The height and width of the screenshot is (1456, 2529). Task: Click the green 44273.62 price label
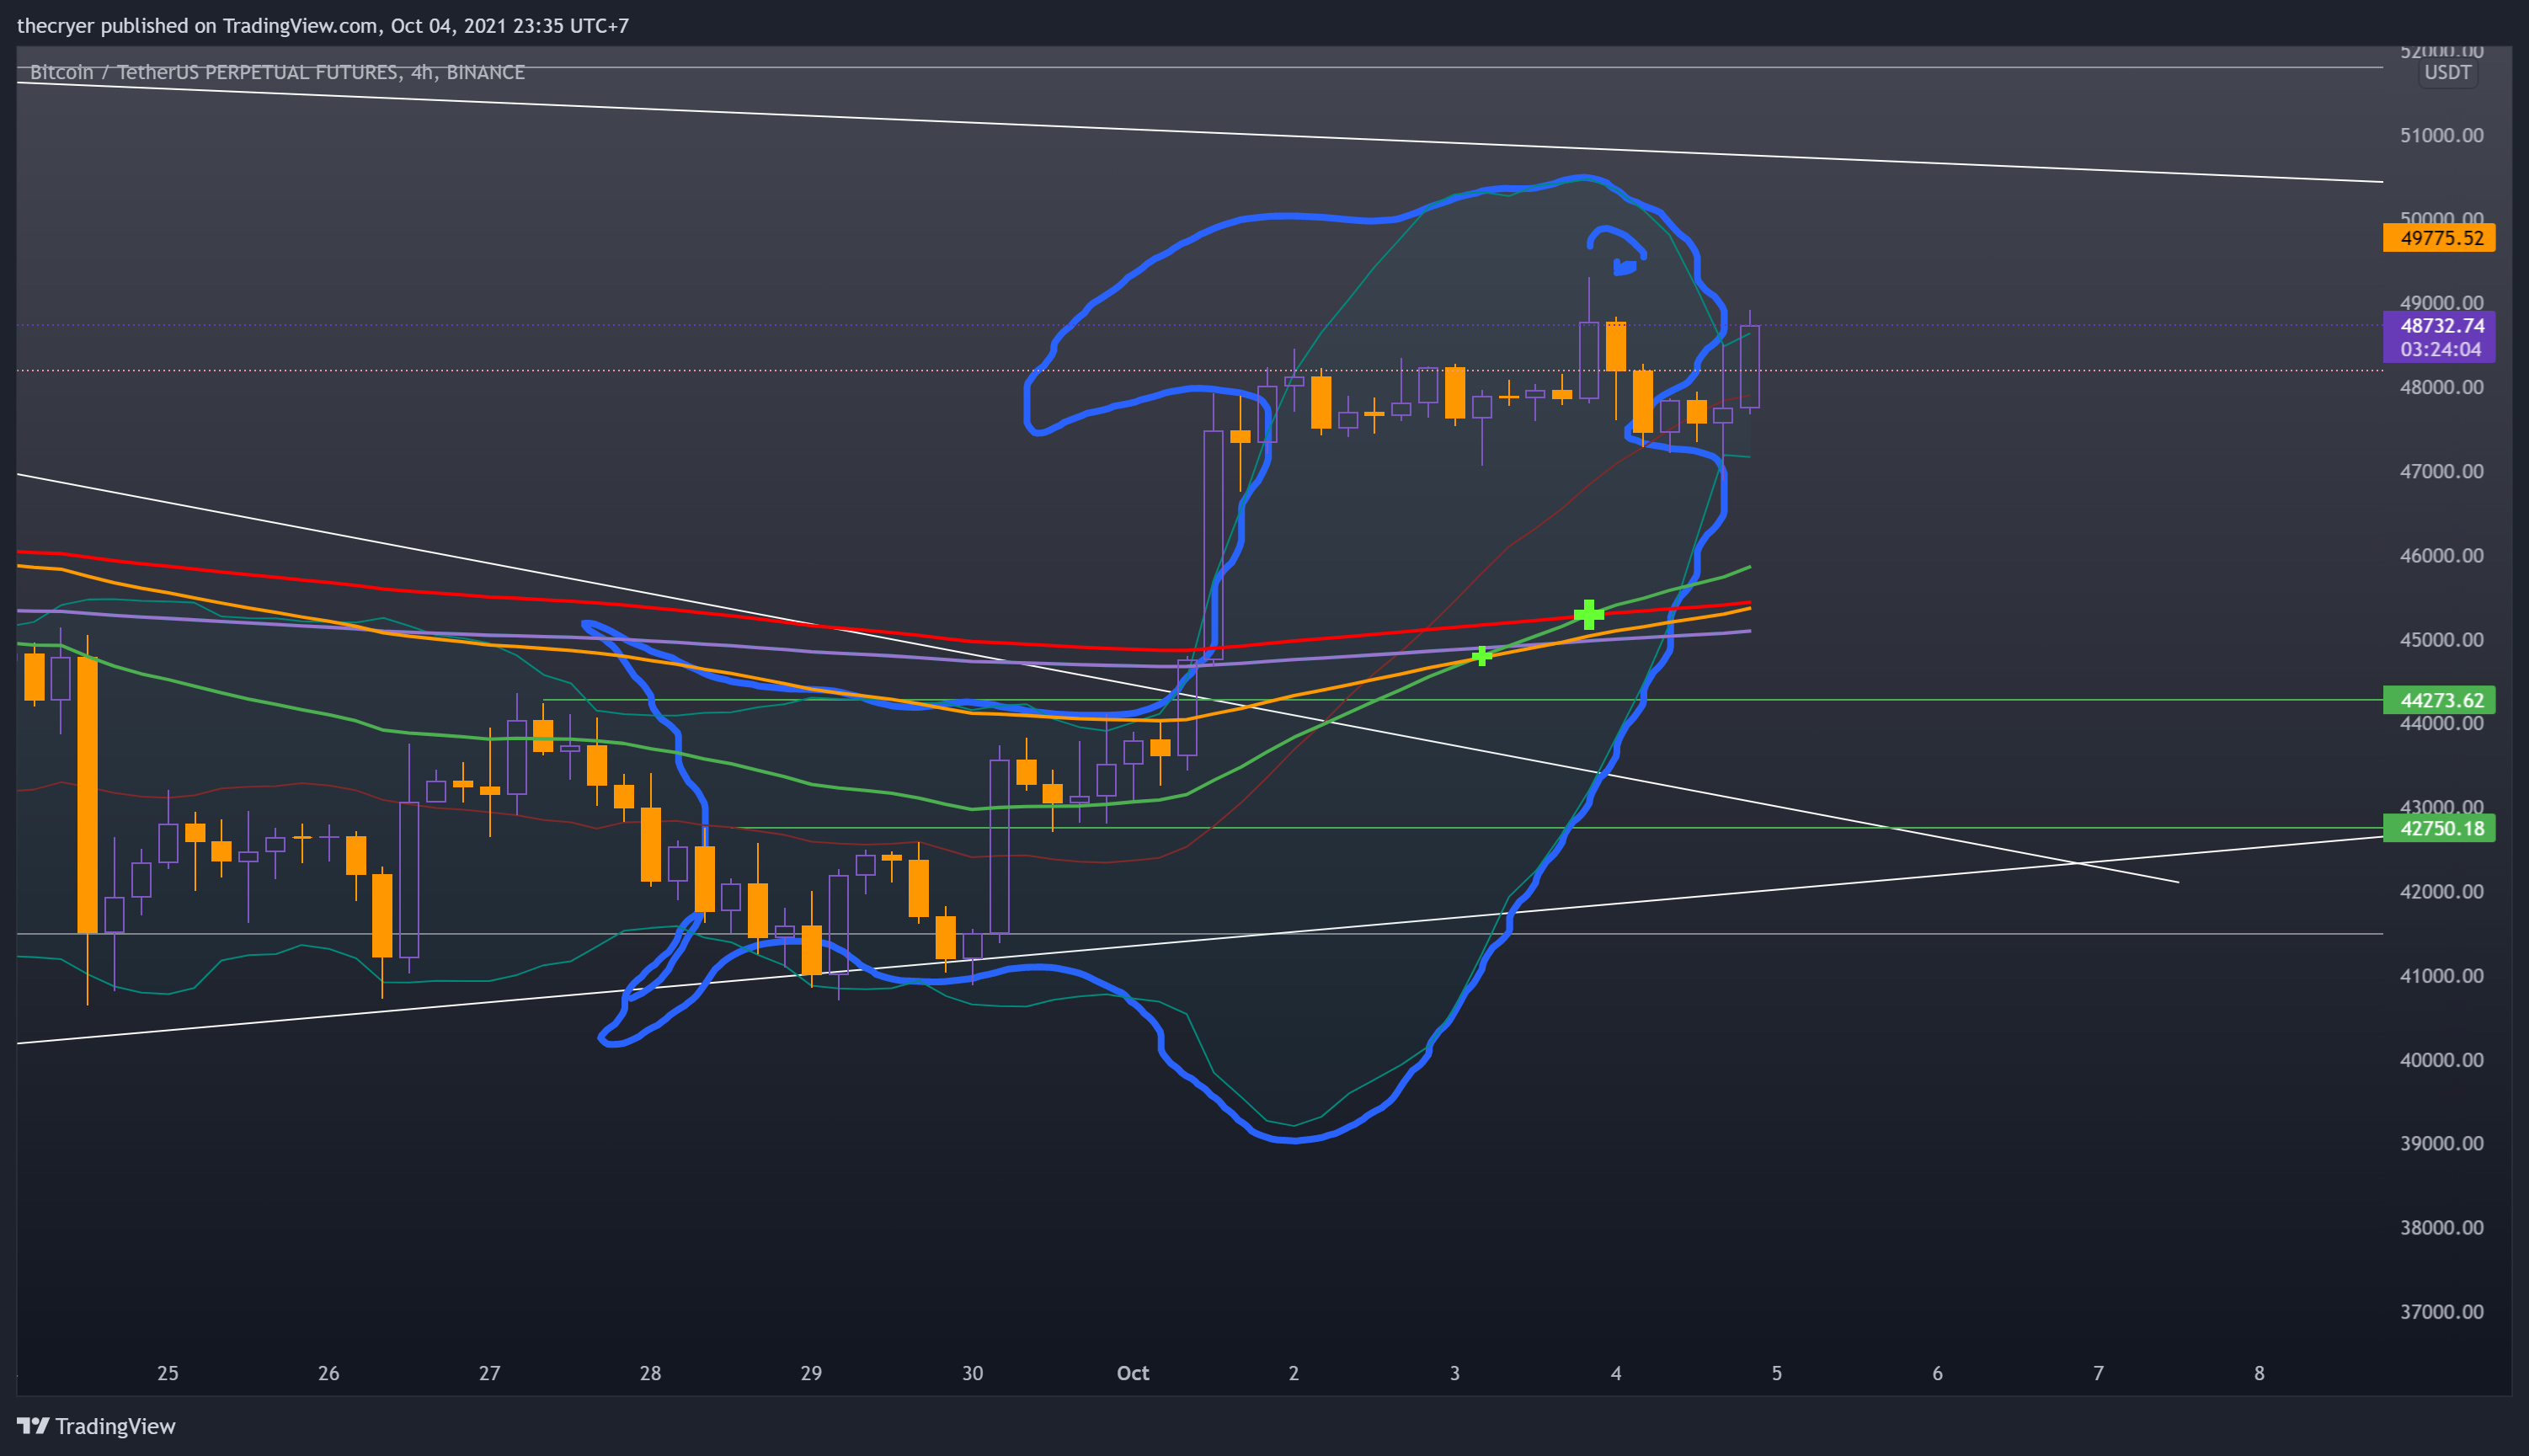click(2439, 700)
